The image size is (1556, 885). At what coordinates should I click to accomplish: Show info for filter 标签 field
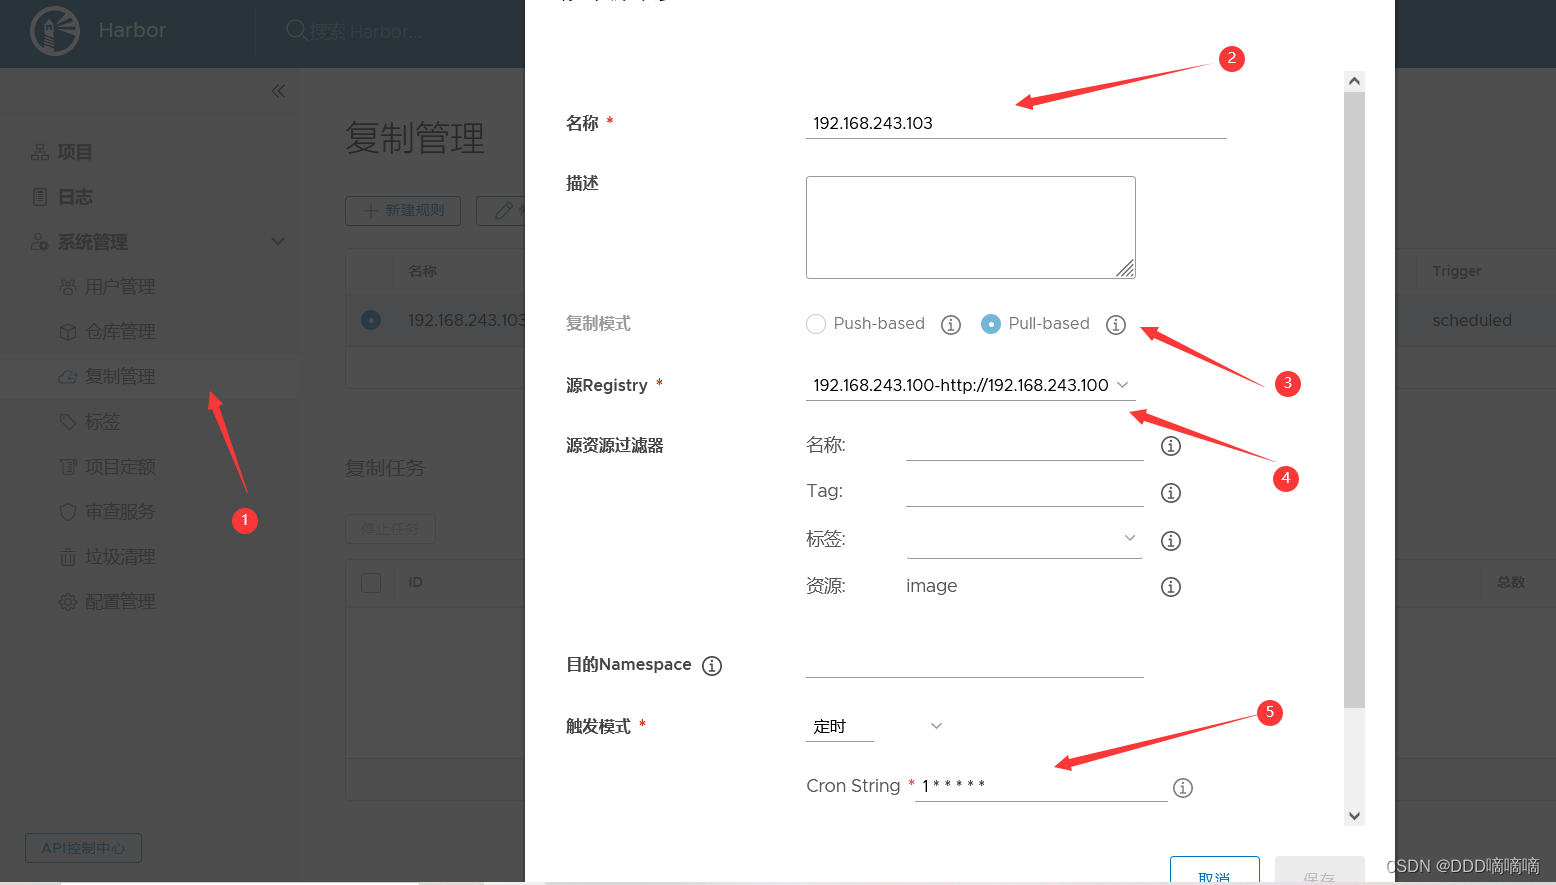(x=1171, y=541)
